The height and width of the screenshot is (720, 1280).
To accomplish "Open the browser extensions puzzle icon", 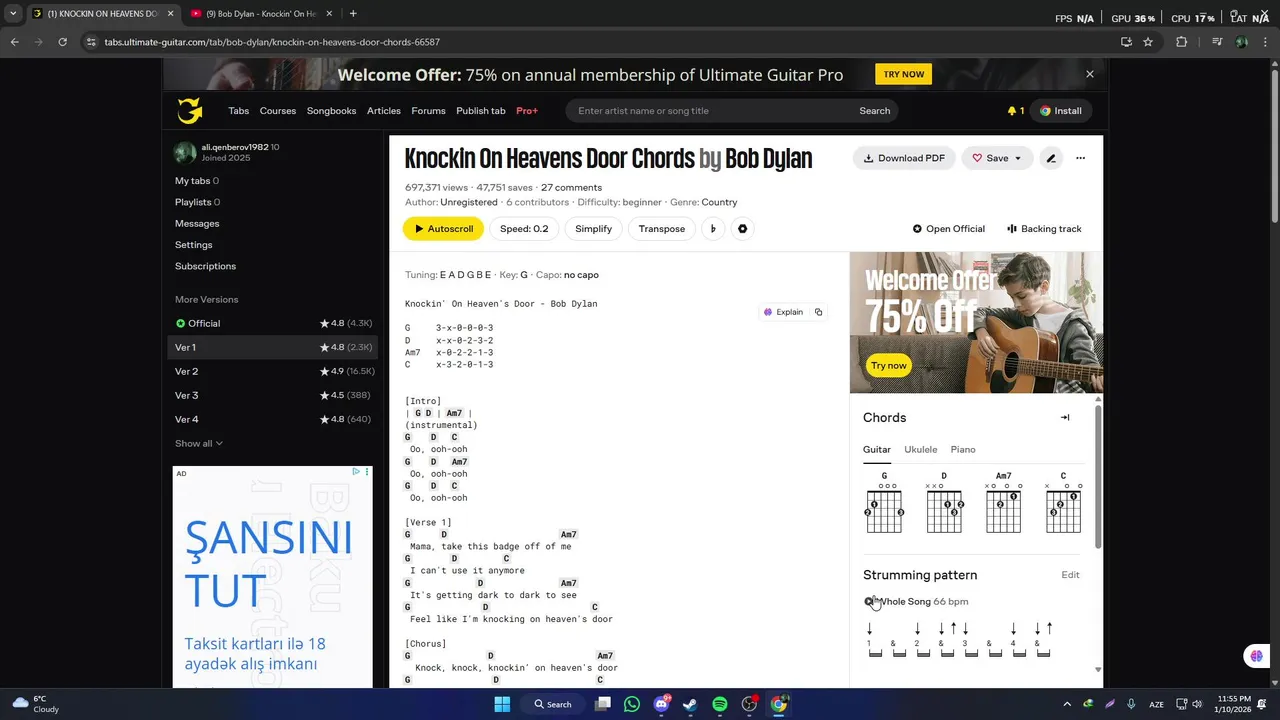I will (1182, 42).
